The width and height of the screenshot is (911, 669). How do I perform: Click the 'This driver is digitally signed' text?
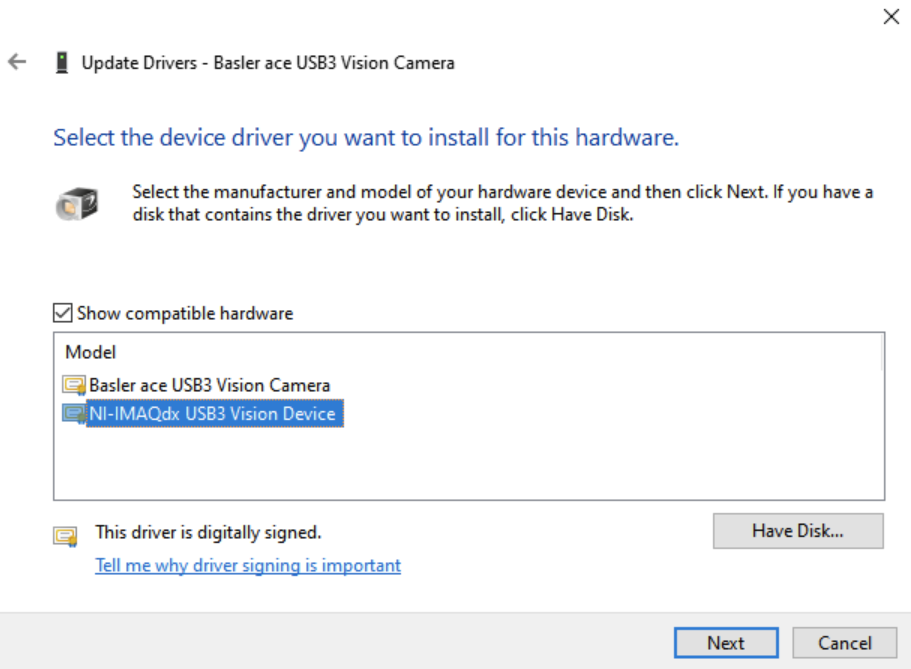[x=208, y=532]
